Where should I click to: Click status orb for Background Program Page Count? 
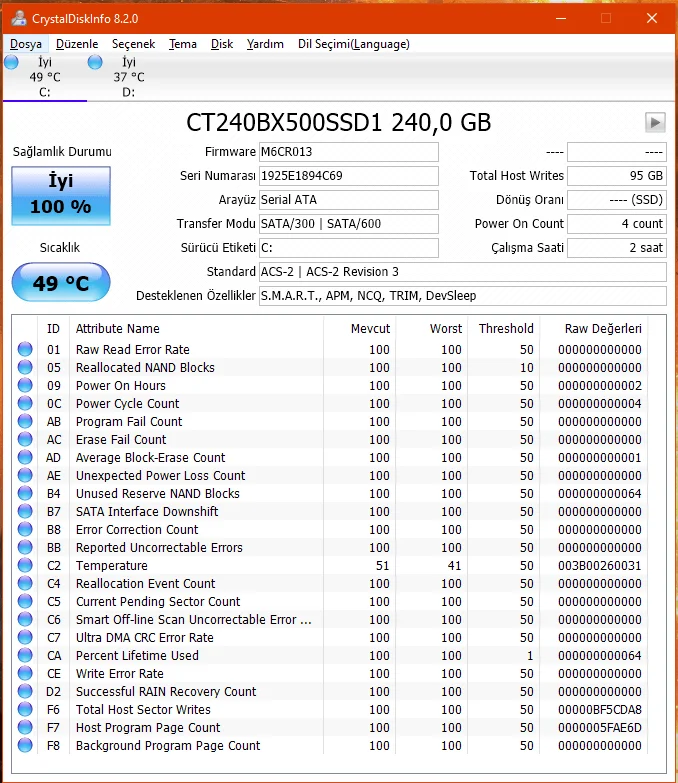pos(25,745)
